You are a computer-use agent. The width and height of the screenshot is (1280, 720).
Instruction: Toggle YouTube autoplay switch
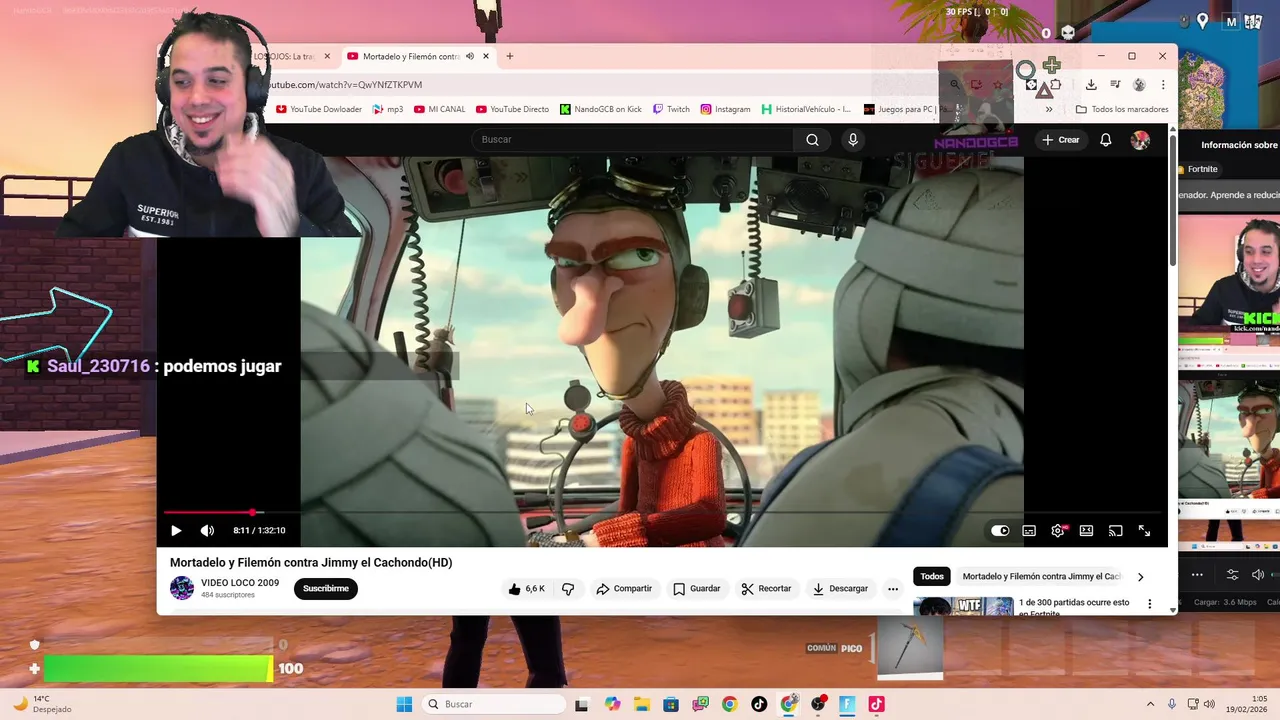[x=1000, y=531]
